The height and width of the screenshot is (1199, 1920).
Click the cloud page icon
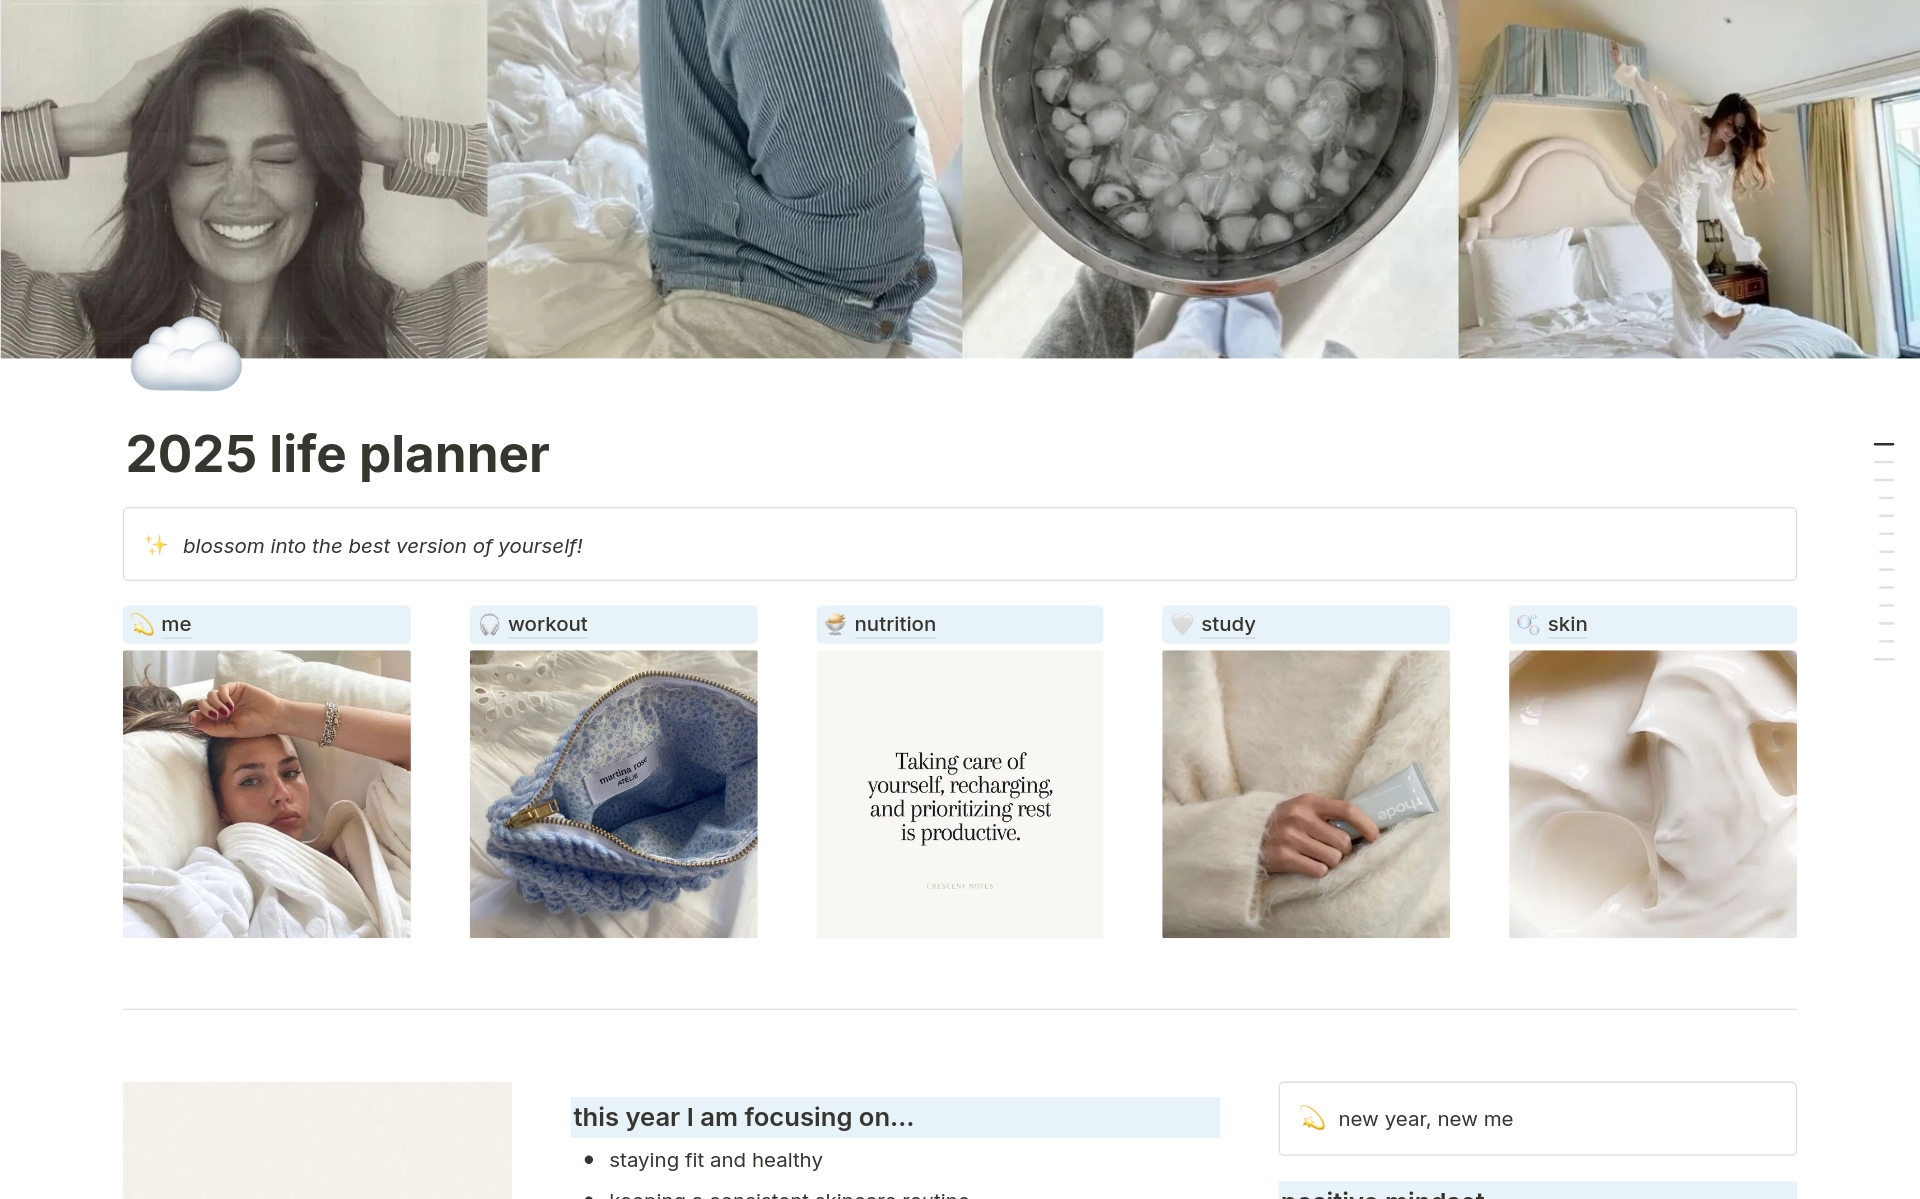point(186,354)
